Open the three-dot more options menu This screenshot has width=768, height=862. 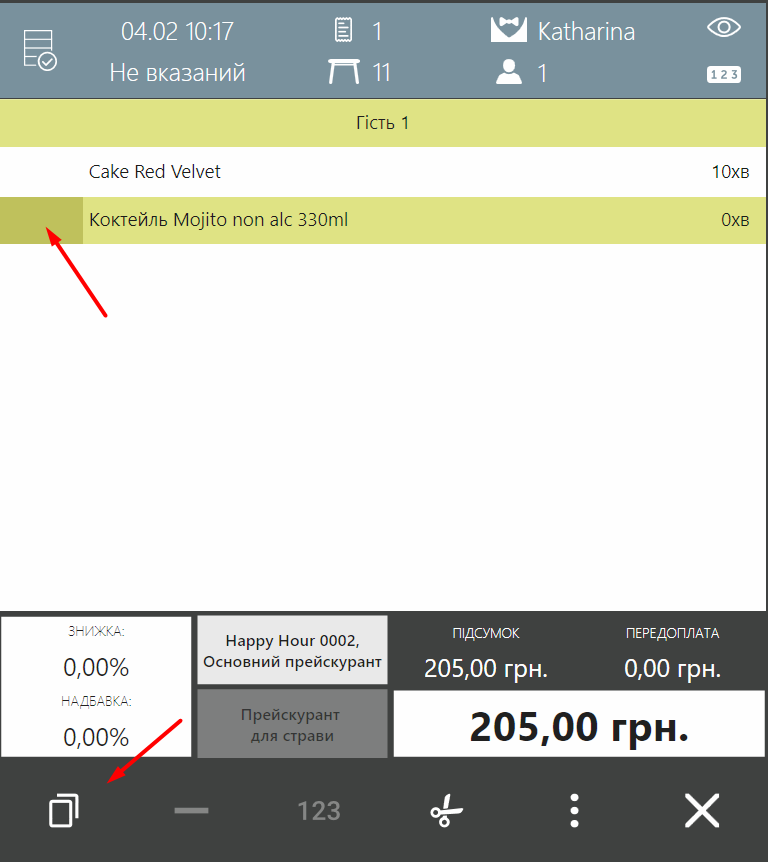(574, 810)
